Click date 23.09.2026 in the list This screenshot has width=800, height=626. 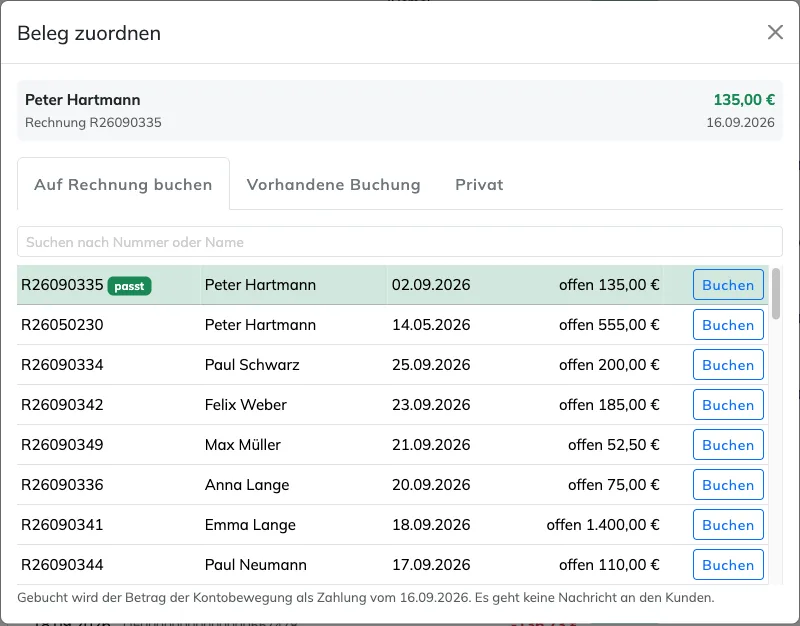(x=431, y=405)
